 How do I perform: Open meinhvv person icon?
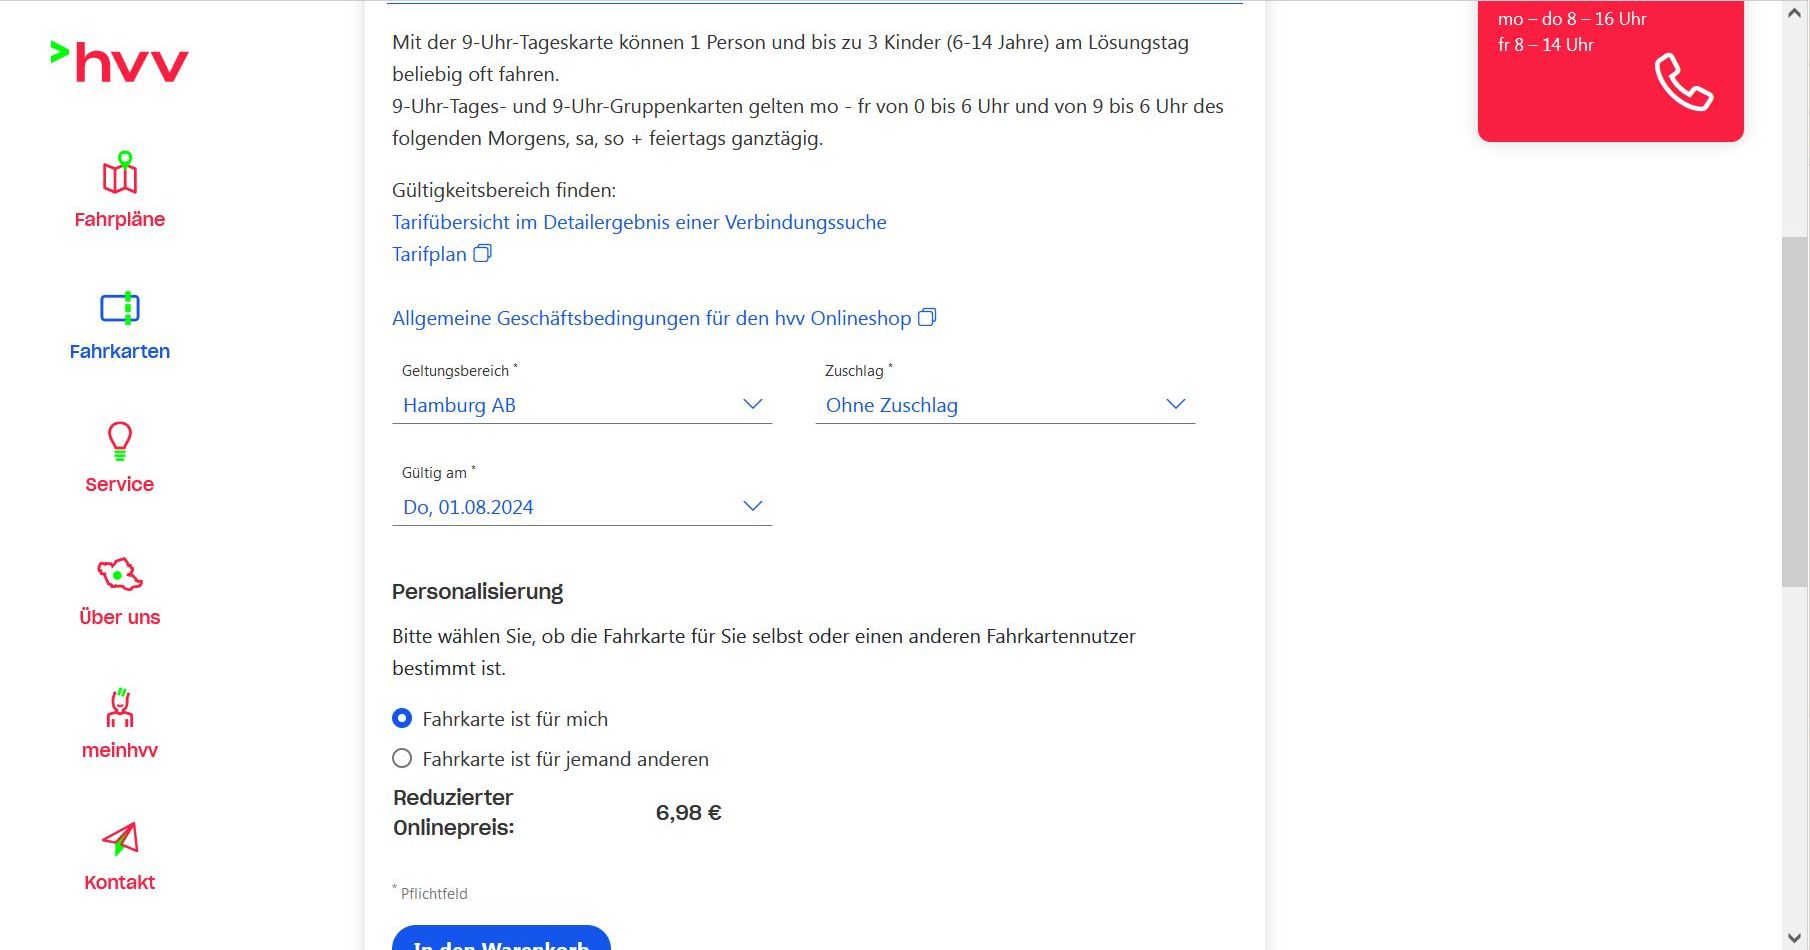pos(120,707)
